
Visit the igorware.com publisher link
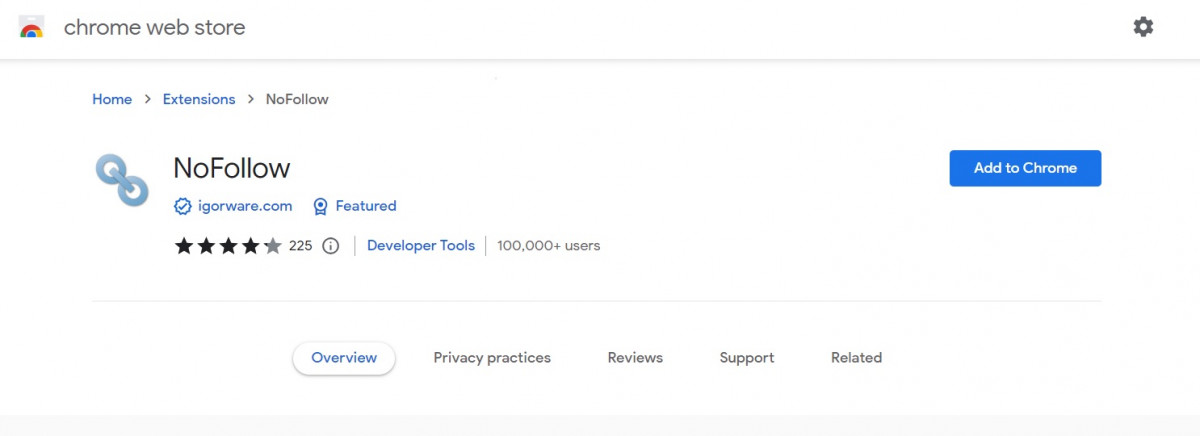coord(245,206)
